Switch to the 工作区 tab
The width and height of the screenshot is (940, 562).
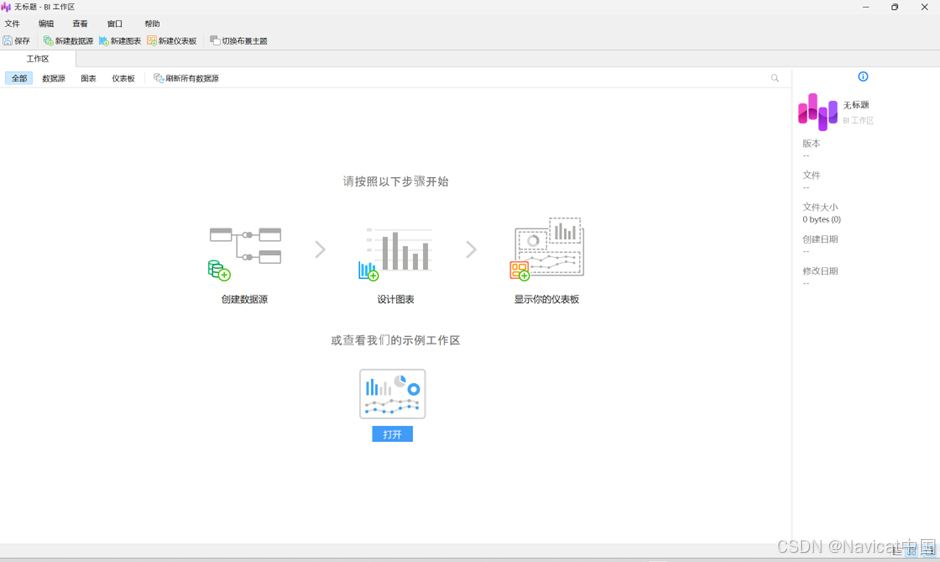[x=38, y=59]
